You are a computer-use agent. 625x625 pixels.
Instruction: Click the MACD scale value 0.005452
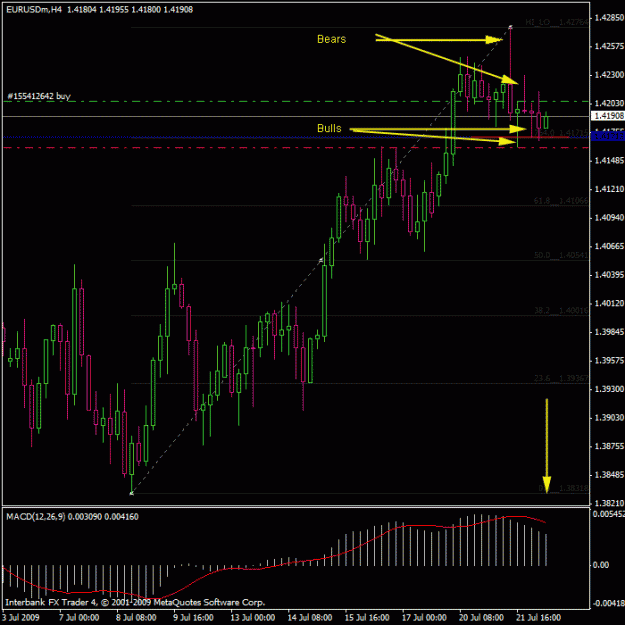click(x=609, y=514)
